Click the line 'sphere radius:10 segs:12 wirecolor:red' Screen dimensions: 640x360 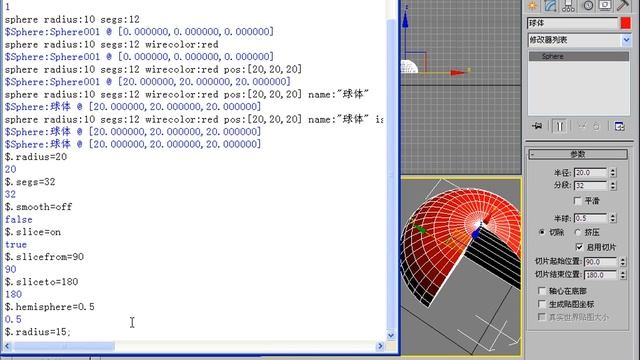click(111, 44)
